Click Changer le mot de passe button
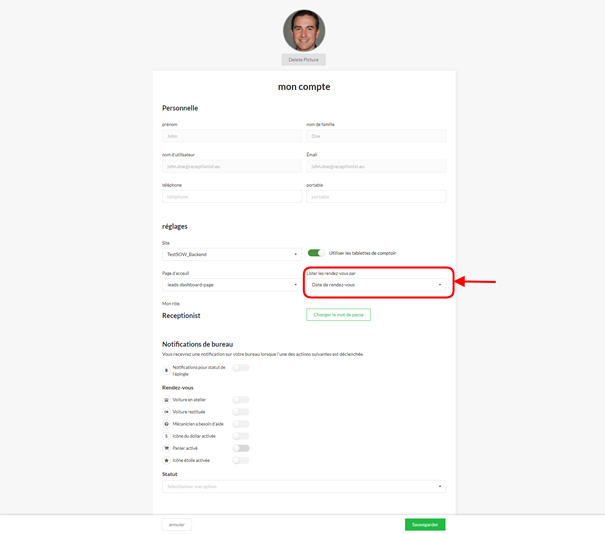The image size is (605, 534). point(338,315)
